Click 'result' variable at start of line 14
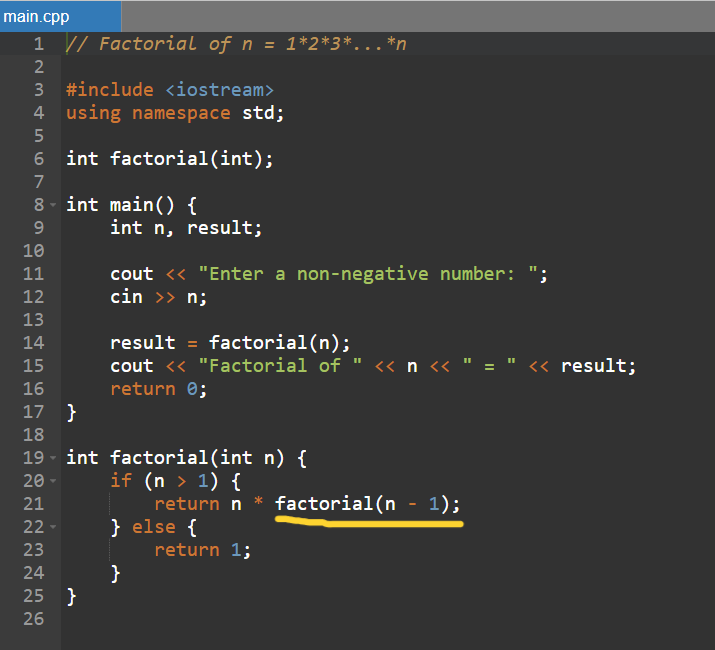Image resolution: width=715 pixels, height=650 pixels. [x=143, y=343]
